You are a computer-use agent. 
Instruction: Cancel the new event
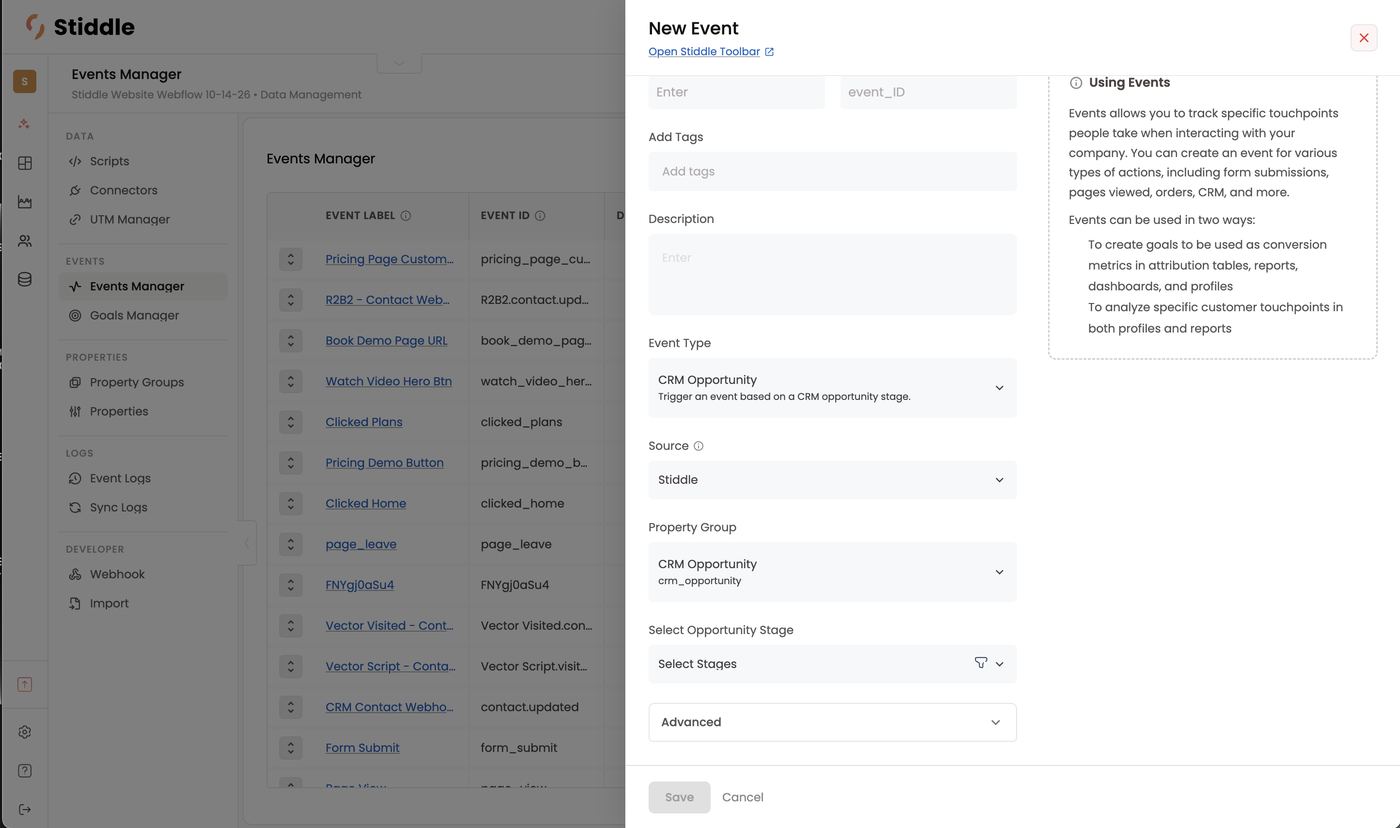(x=742, y=797)
